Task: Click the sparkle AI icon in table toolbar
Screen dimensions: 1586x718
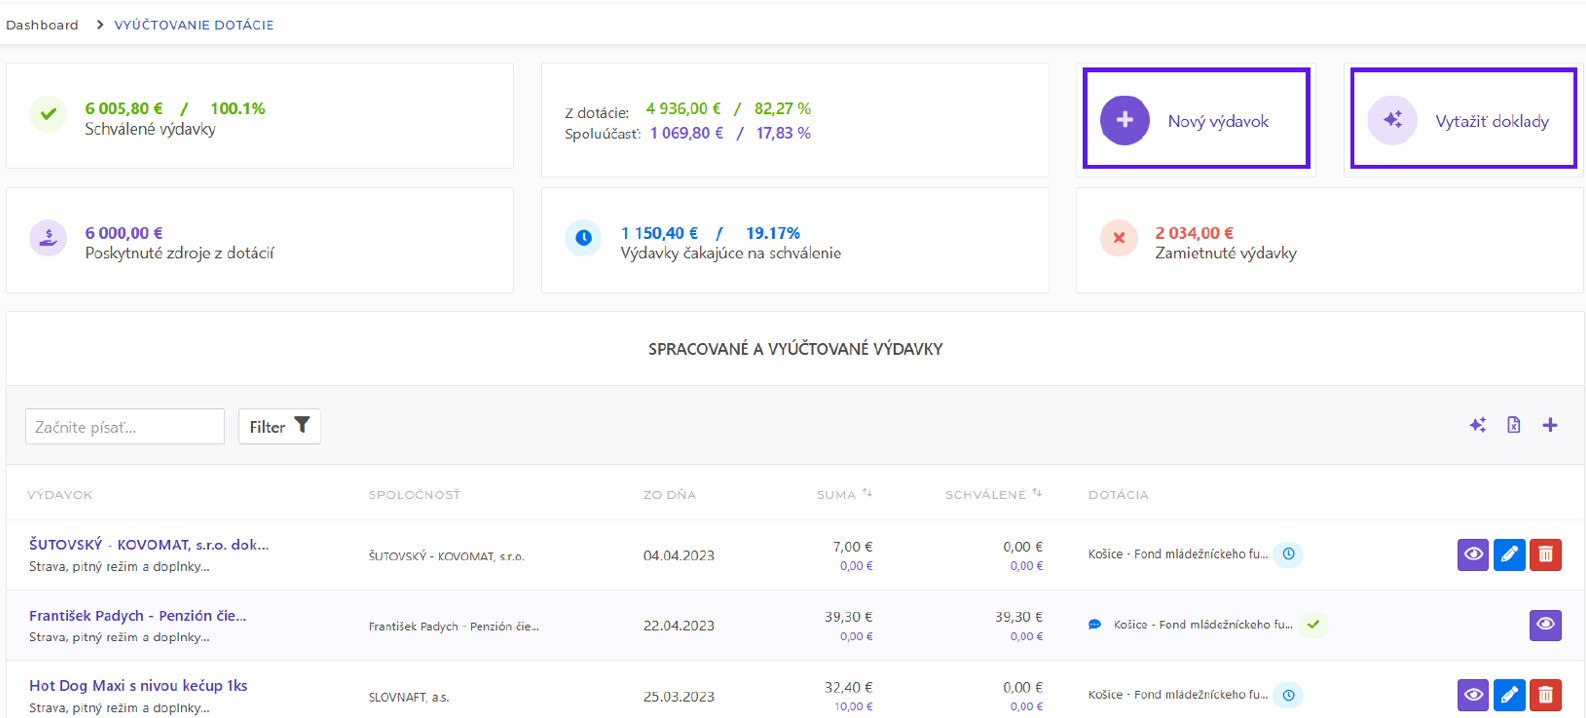Action: point(1477,425)
